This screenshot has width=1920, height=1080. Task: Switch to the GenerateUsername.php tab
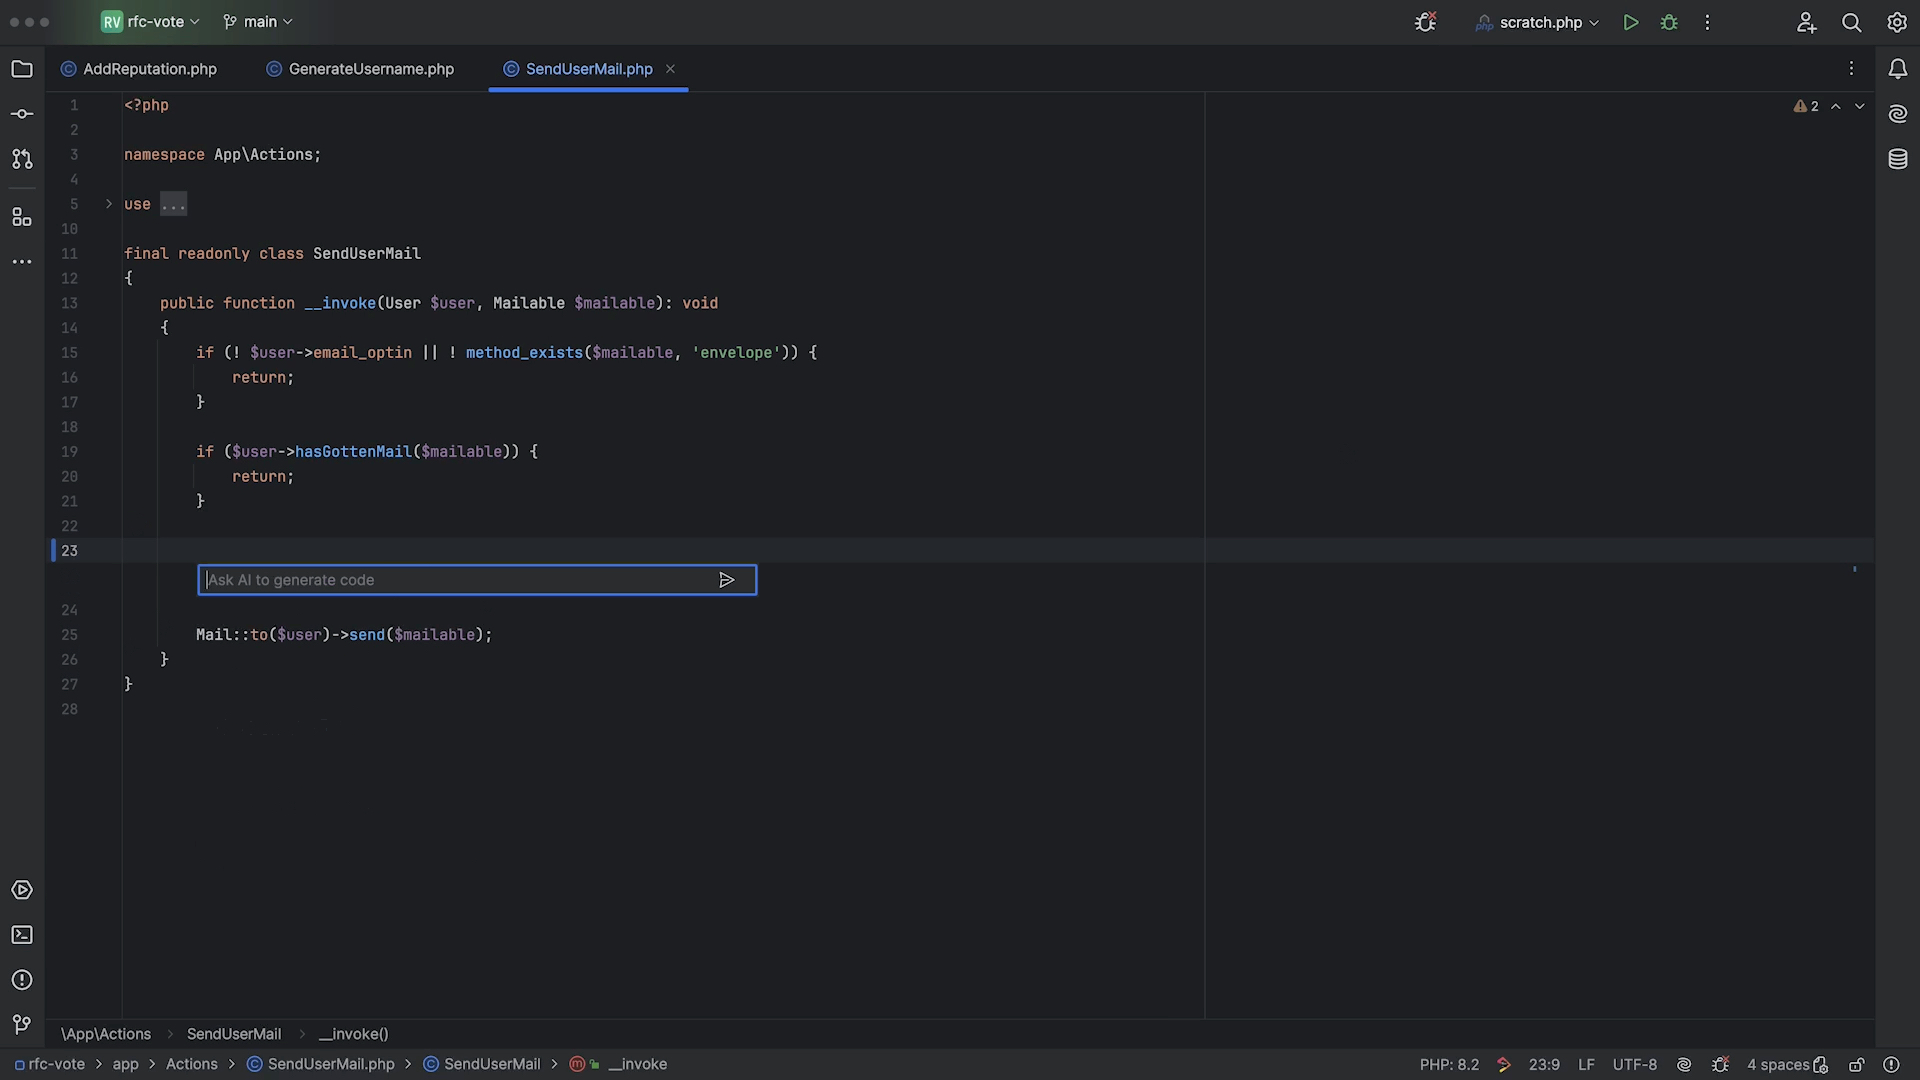(370, 69)
